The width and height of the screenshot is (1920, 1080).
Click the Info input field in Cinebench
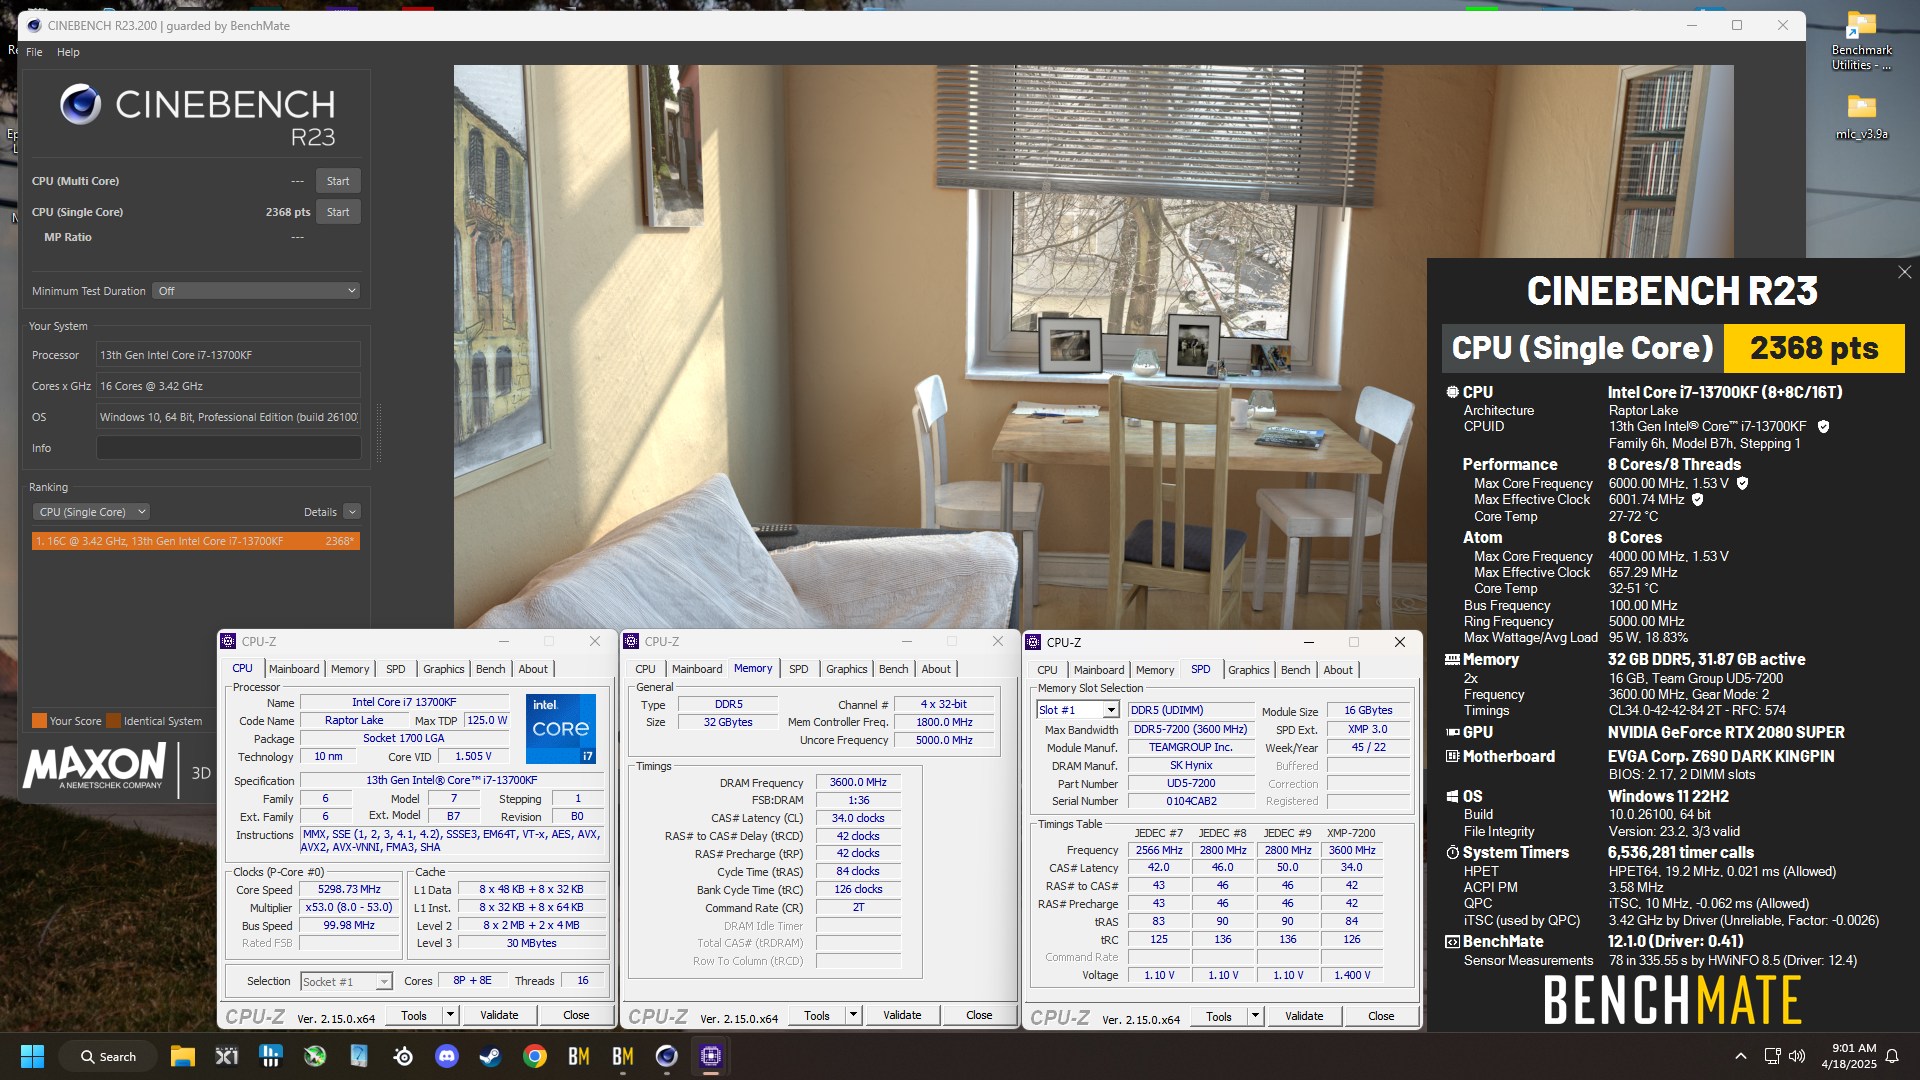coord(228,448)
